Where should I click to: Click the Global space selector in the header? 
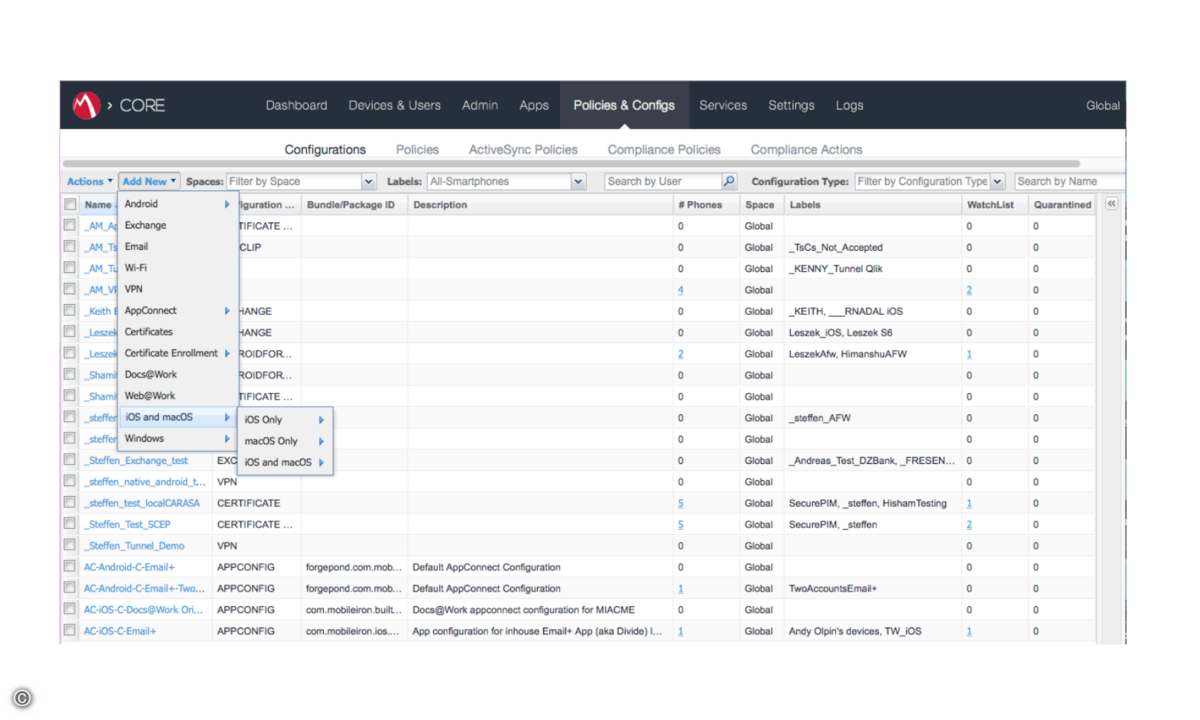[1103, 105]
